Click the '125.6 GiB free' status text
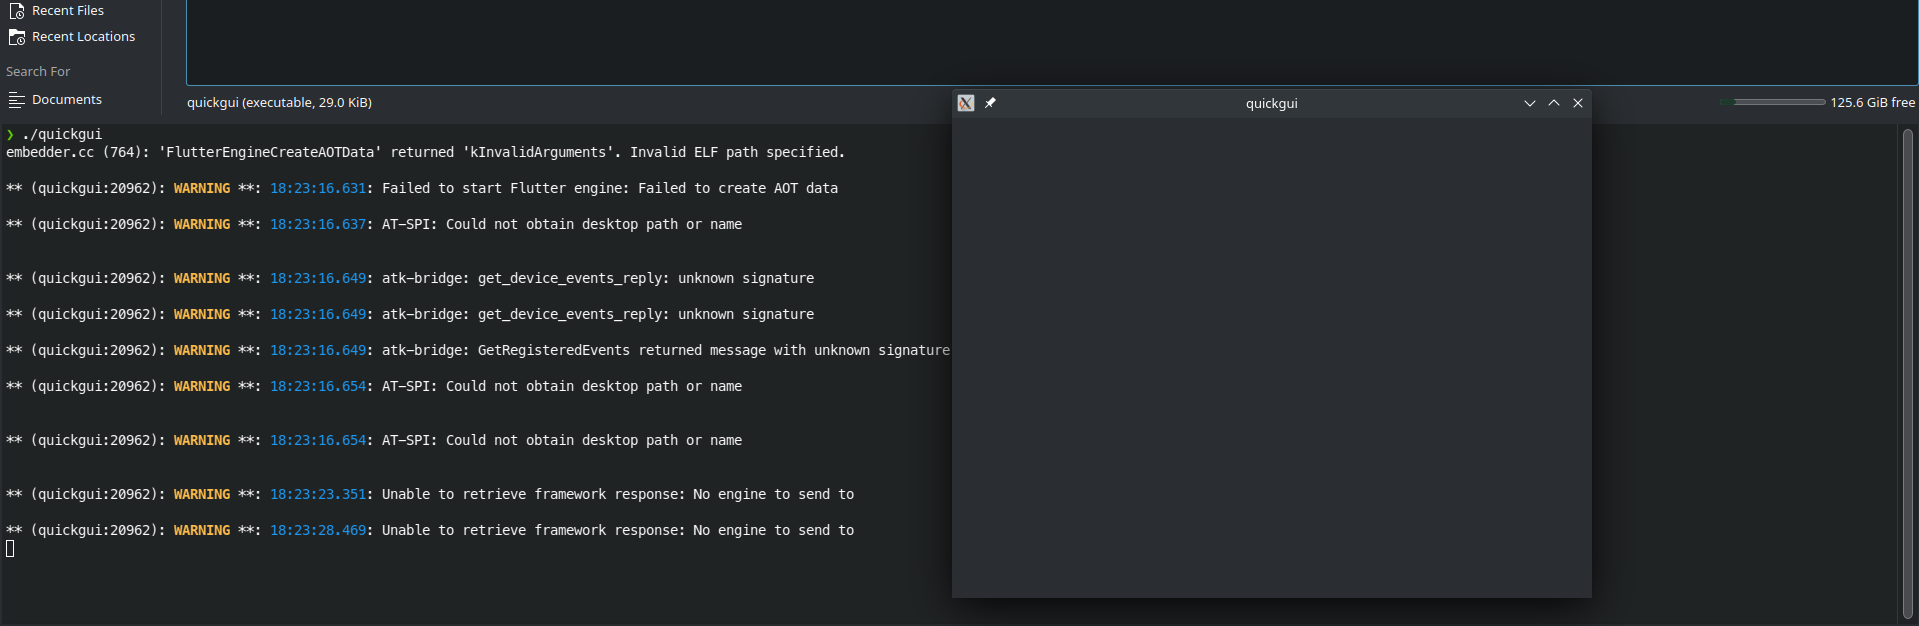1919x626 pixels. 1873,102
